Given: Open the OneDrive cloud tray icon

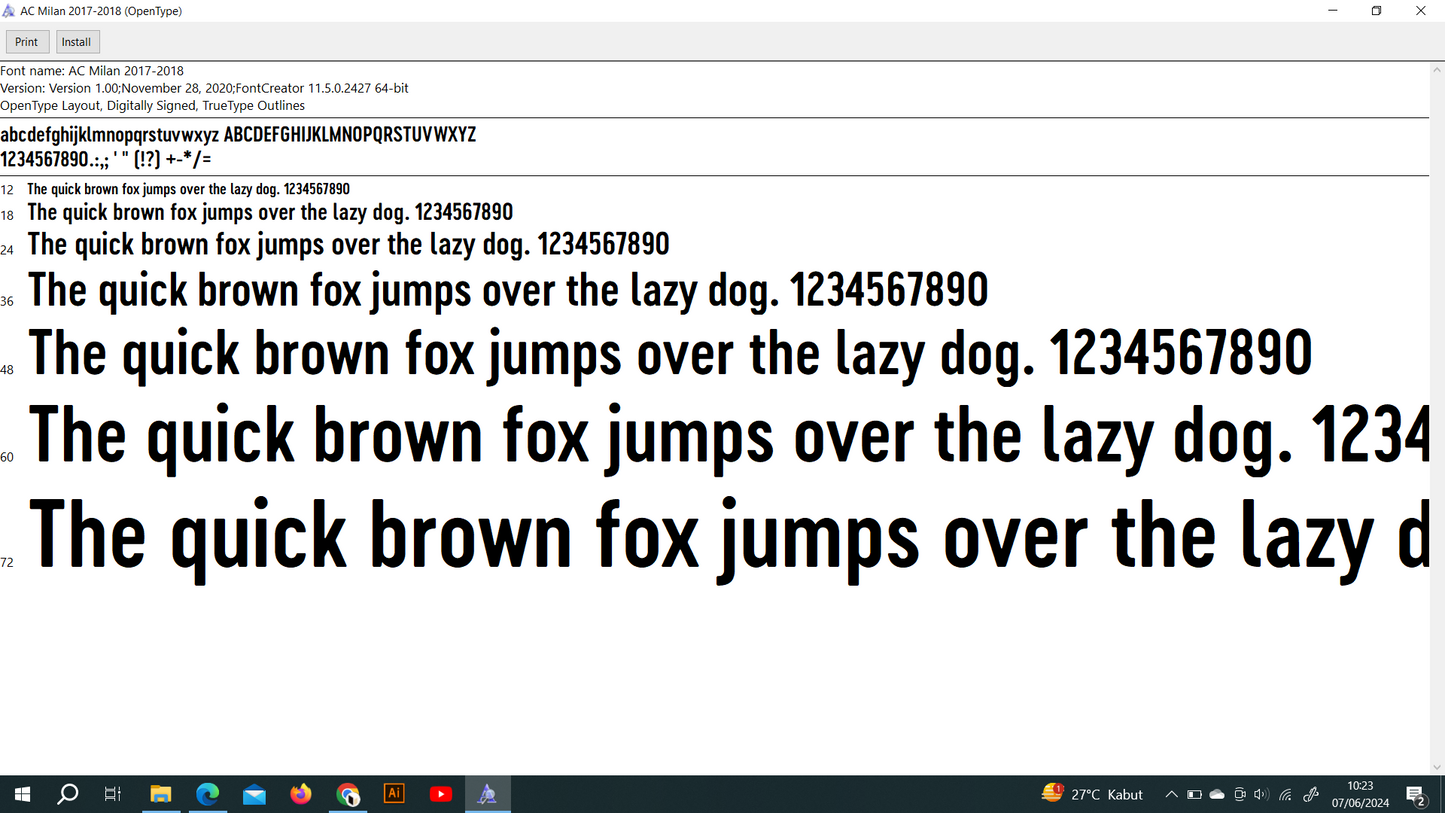Looking at the screenshot, I should (x=1217, y=794).
